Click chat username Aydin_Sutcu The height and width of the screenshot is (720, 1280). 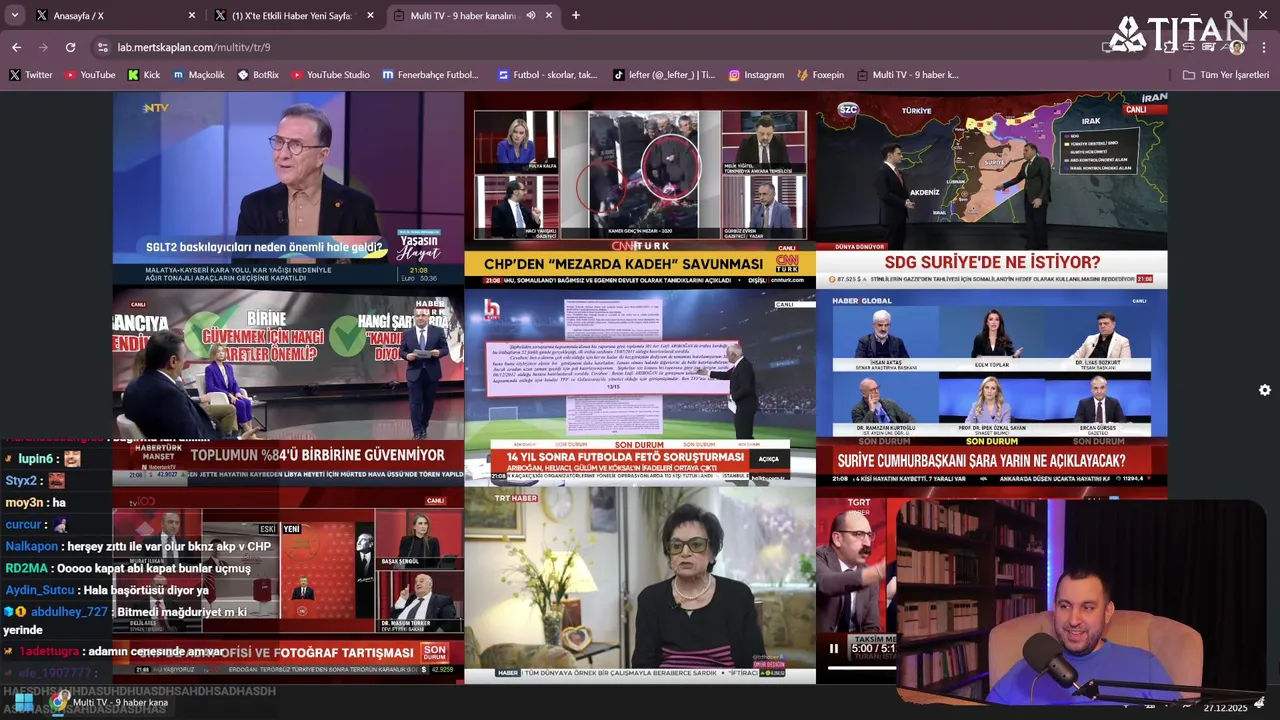[39, 590]
